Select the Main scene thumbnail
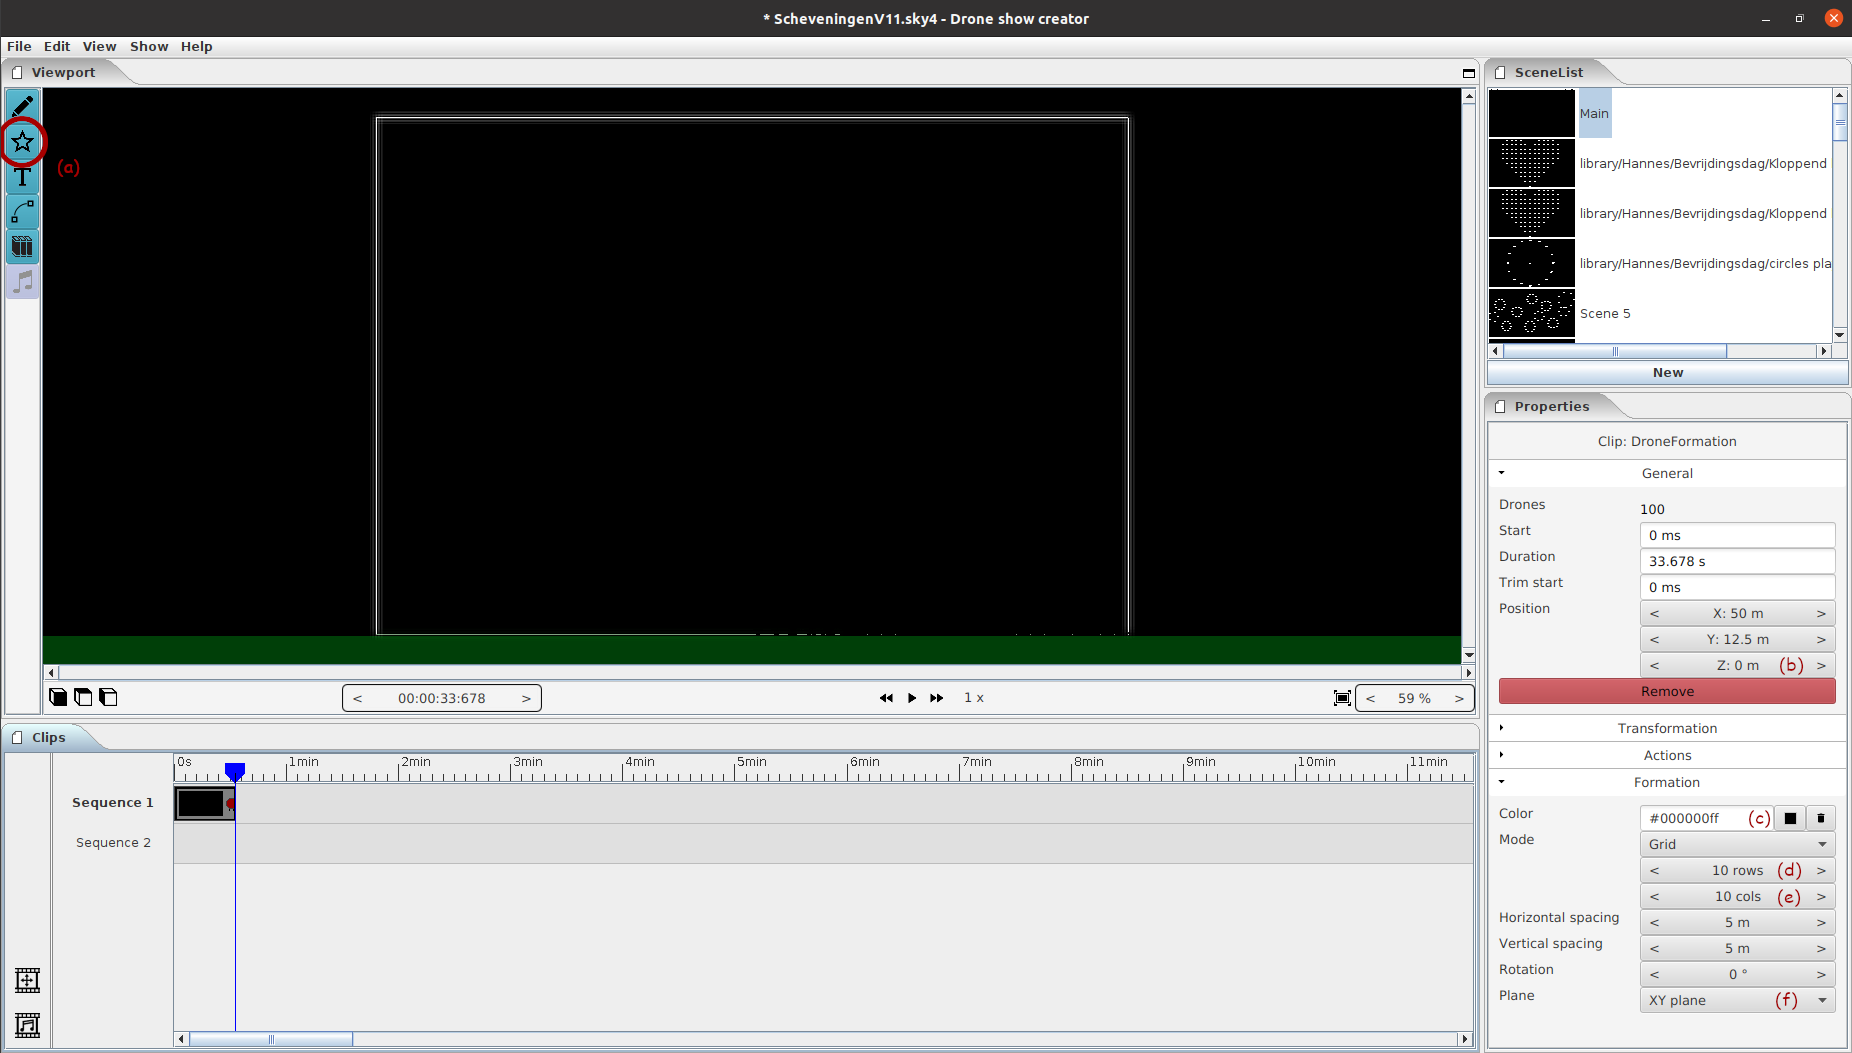The height and width of the screenshot is (1053, 1852). pyautogui.click(x=1531, y=113)
